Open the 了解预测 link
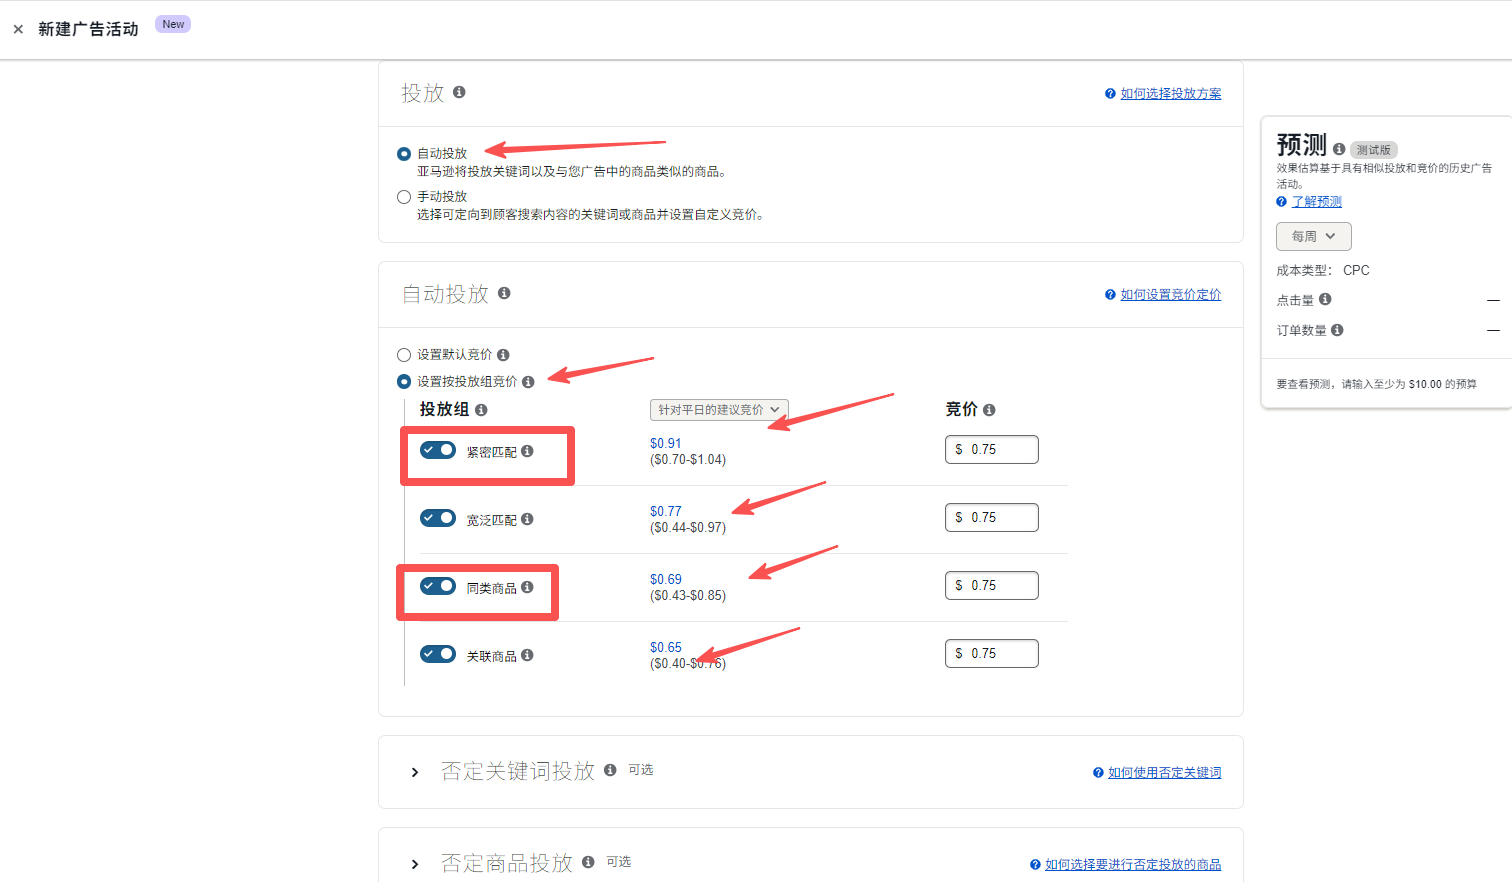 [1316, 202]
